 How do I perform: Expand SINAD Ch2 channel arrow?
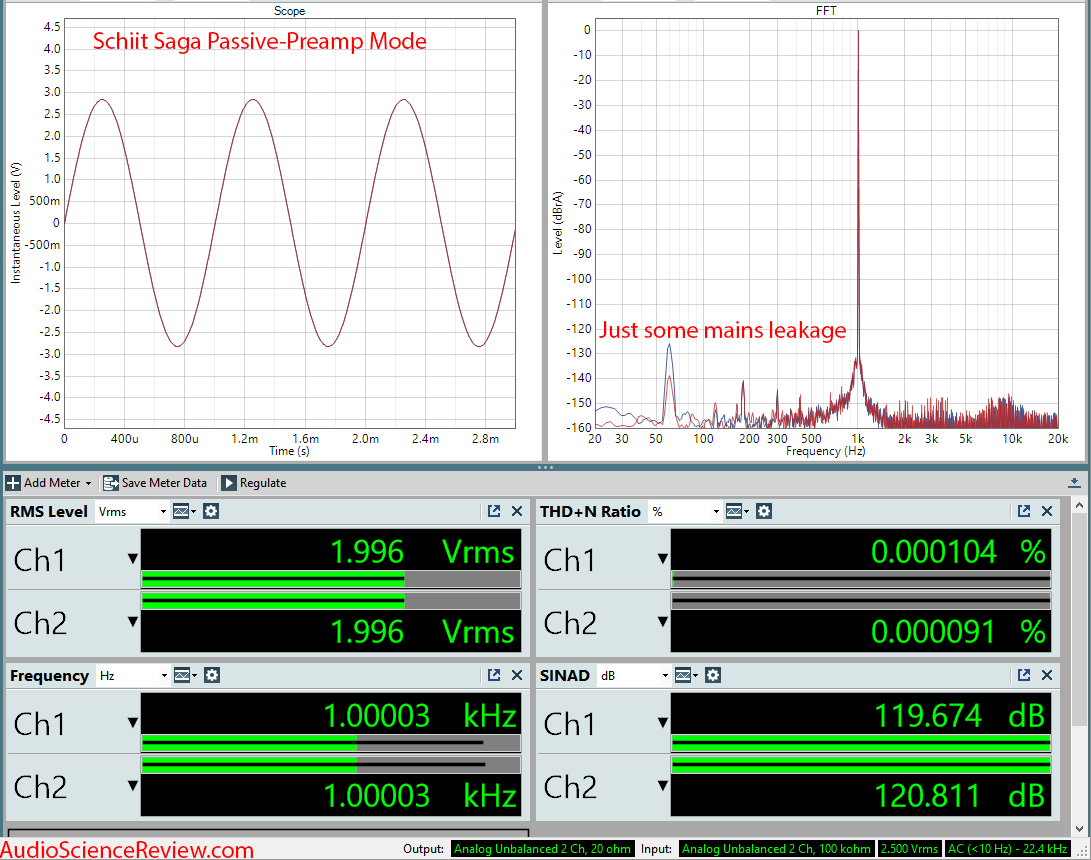pos(663,786)
